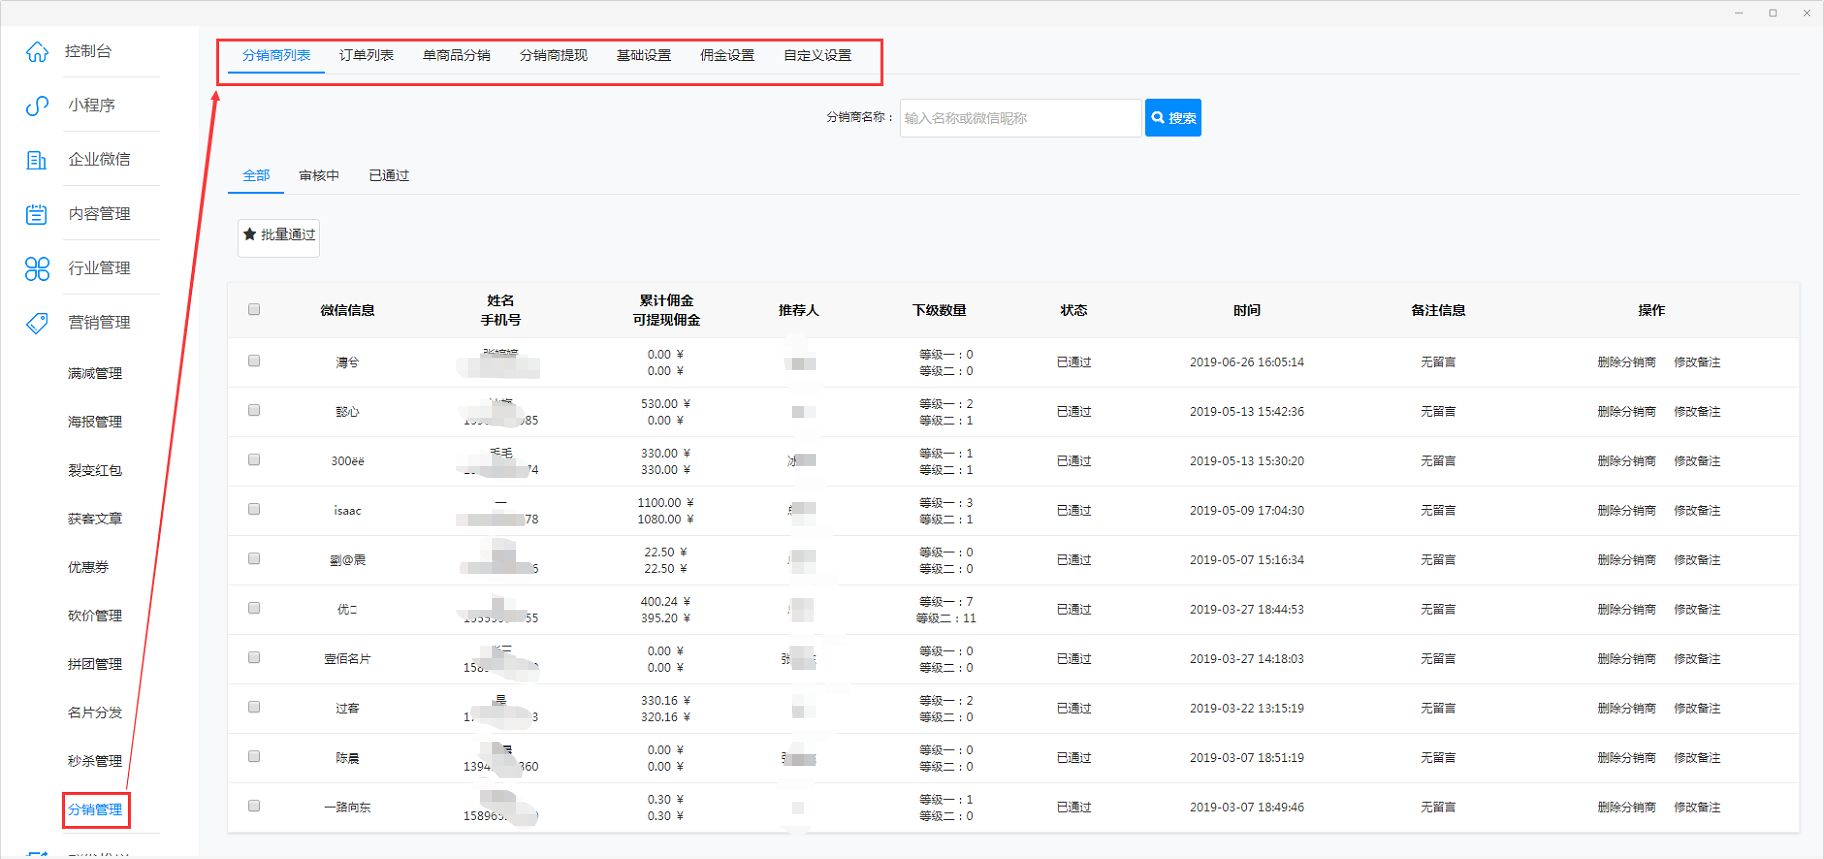Click the 1100.00 ¥ commission value
1824x859 pixels.
(x=665, y=503)
